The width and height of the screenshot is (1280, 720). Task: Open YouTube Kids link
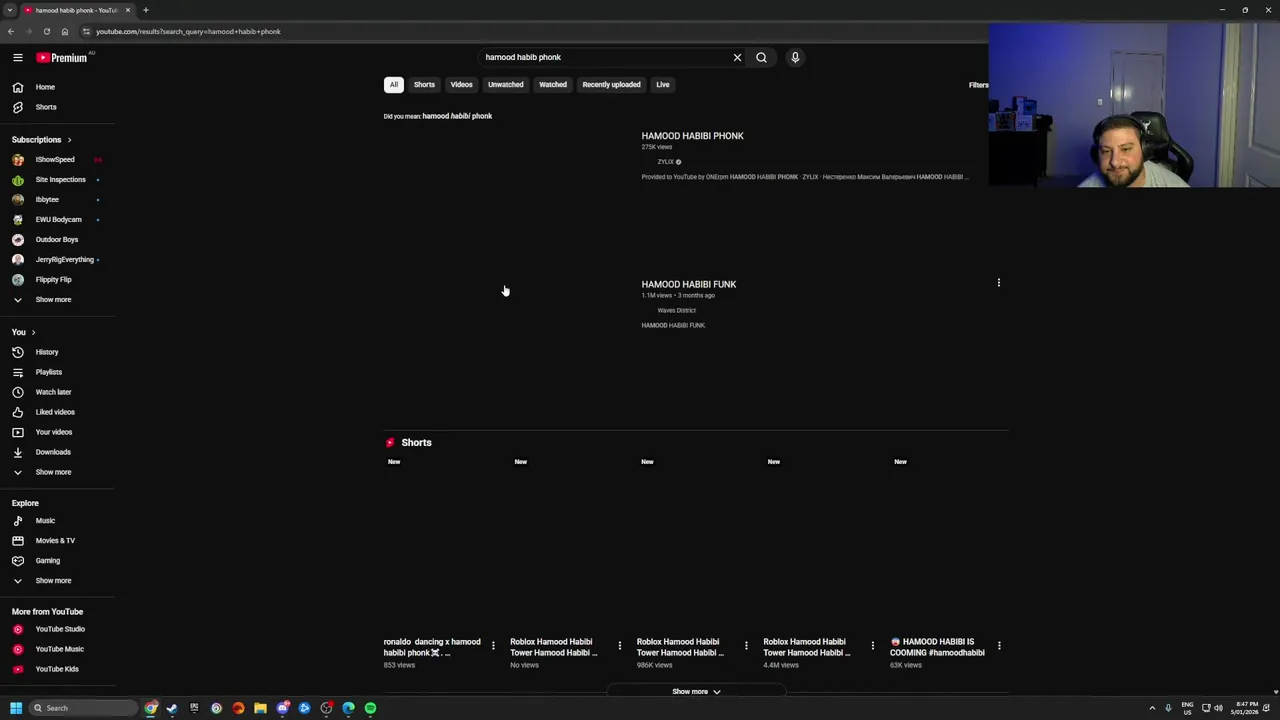pyautogui.click(x=57, y=669)
